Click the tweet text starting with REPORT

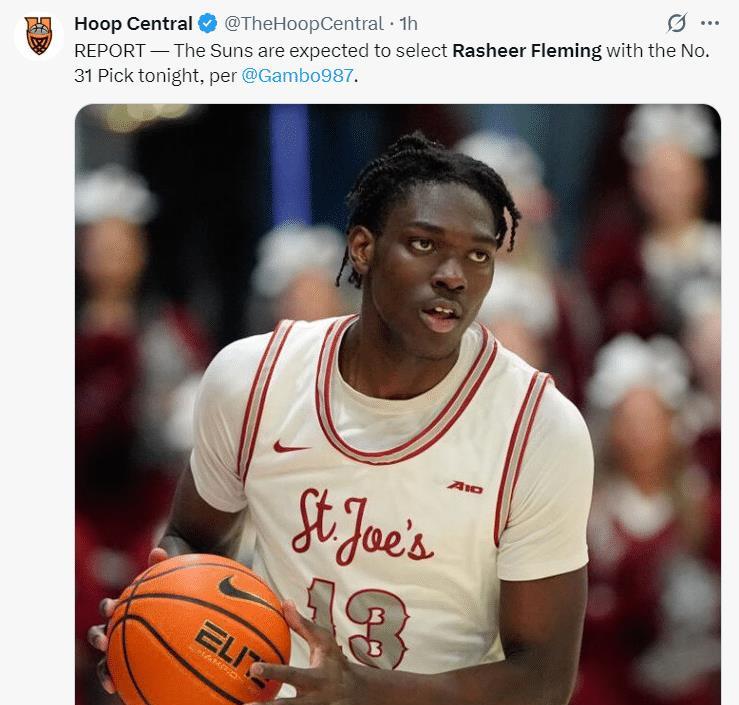(392, 63)
